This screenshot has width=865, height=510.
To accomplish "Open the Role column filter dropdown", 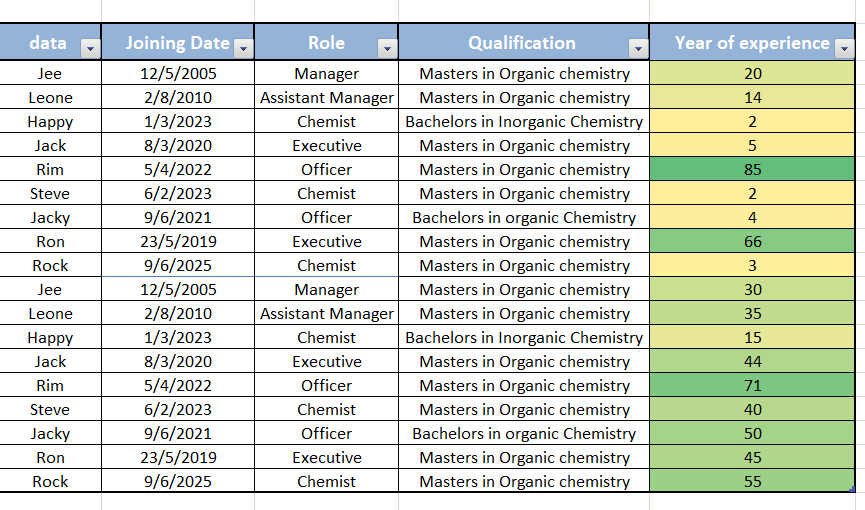I will (387, 49).
